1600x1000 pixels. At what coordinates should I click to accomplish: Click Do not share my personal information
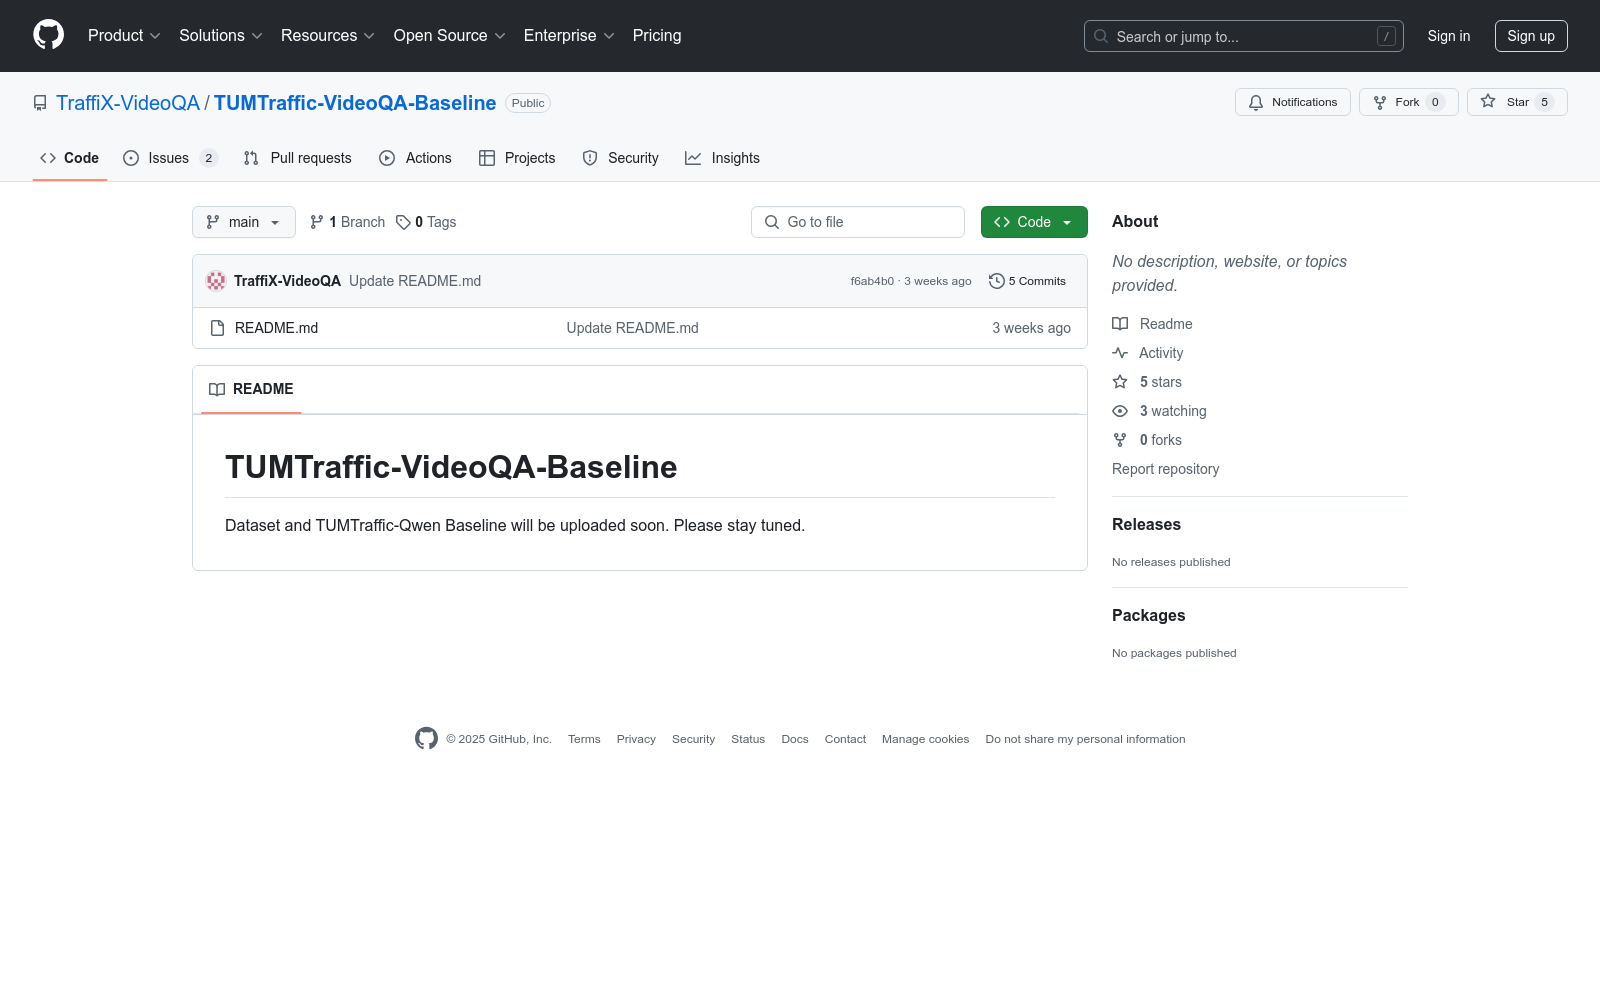pyautogui.click(x=1085, y=739)
